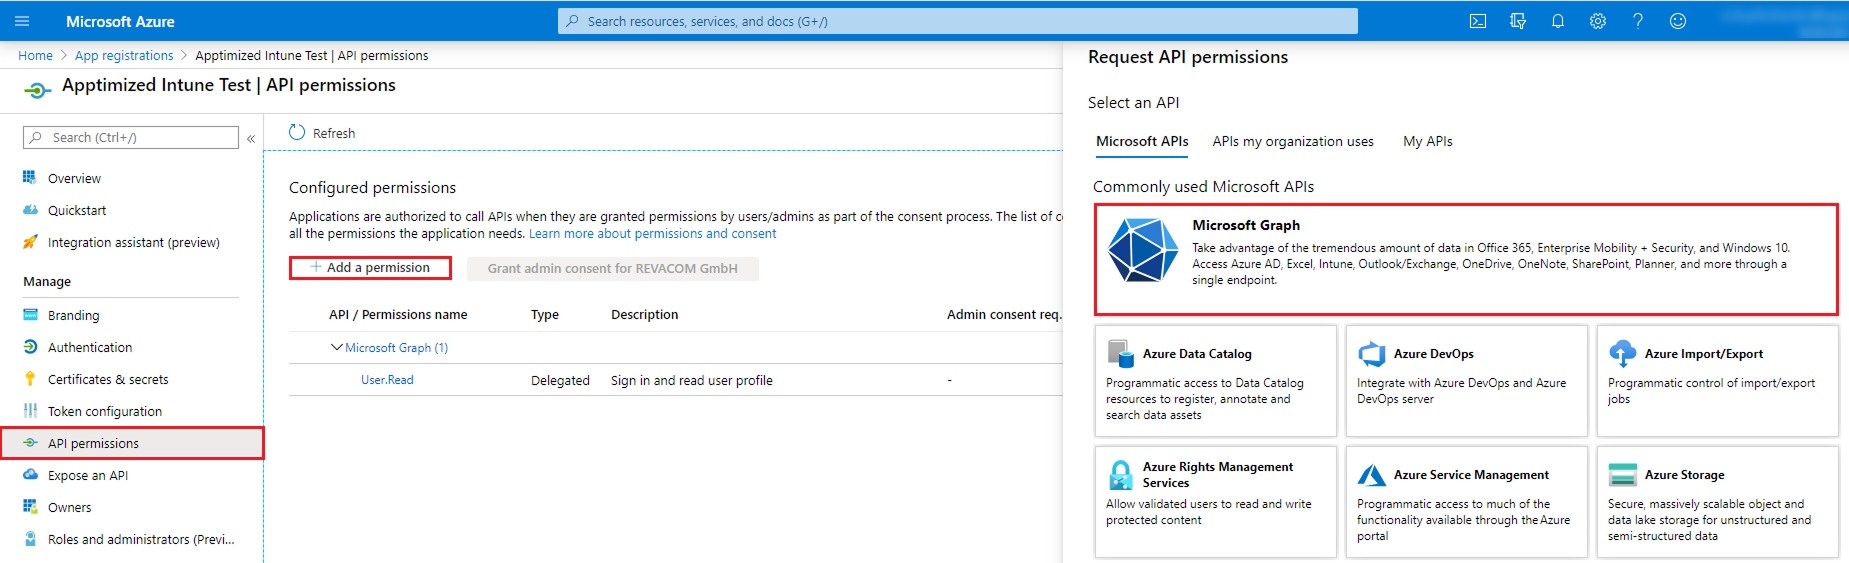Click the Branding icon in sidebar
1849x563 pixels.
click(x=30, y=315)
